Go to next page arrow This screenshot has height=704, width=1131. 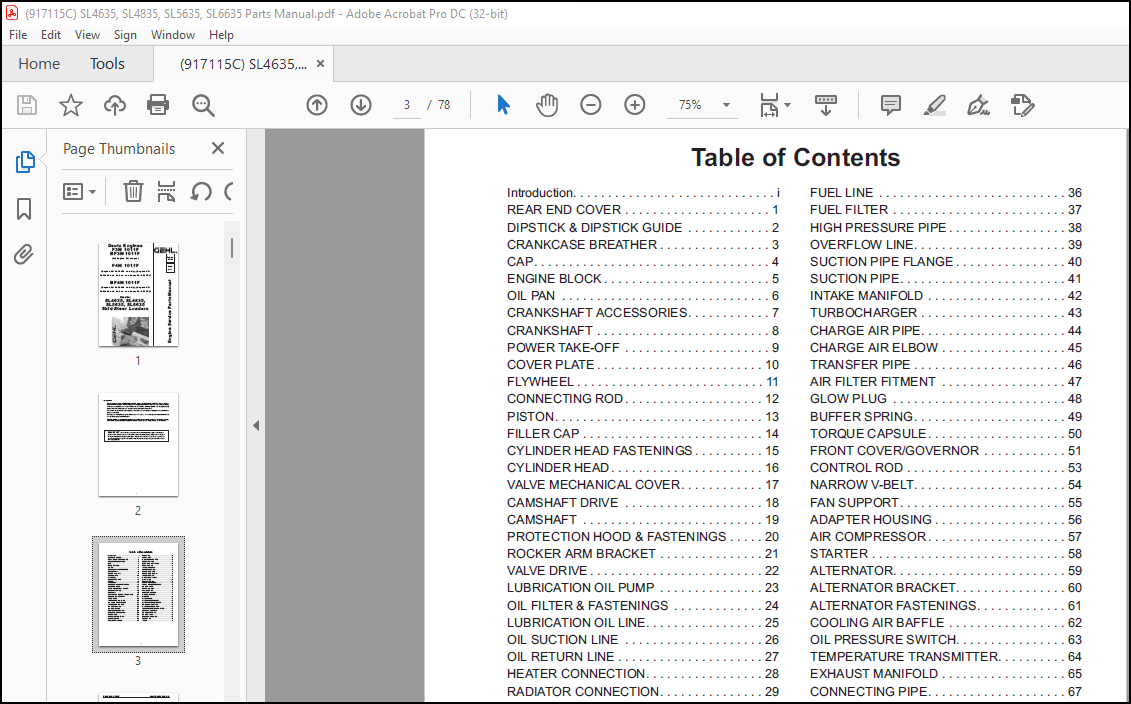pos(361,105)
